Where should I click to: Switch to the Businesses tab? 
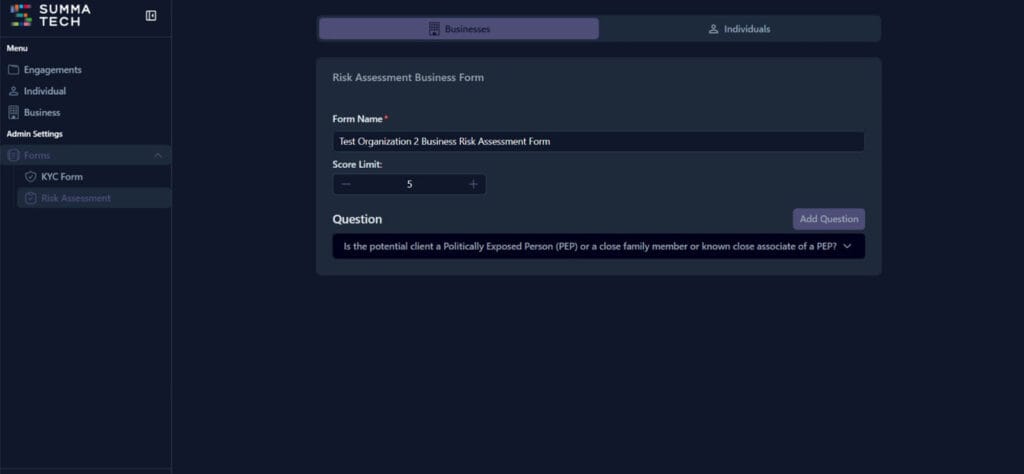tap(459, 29)
